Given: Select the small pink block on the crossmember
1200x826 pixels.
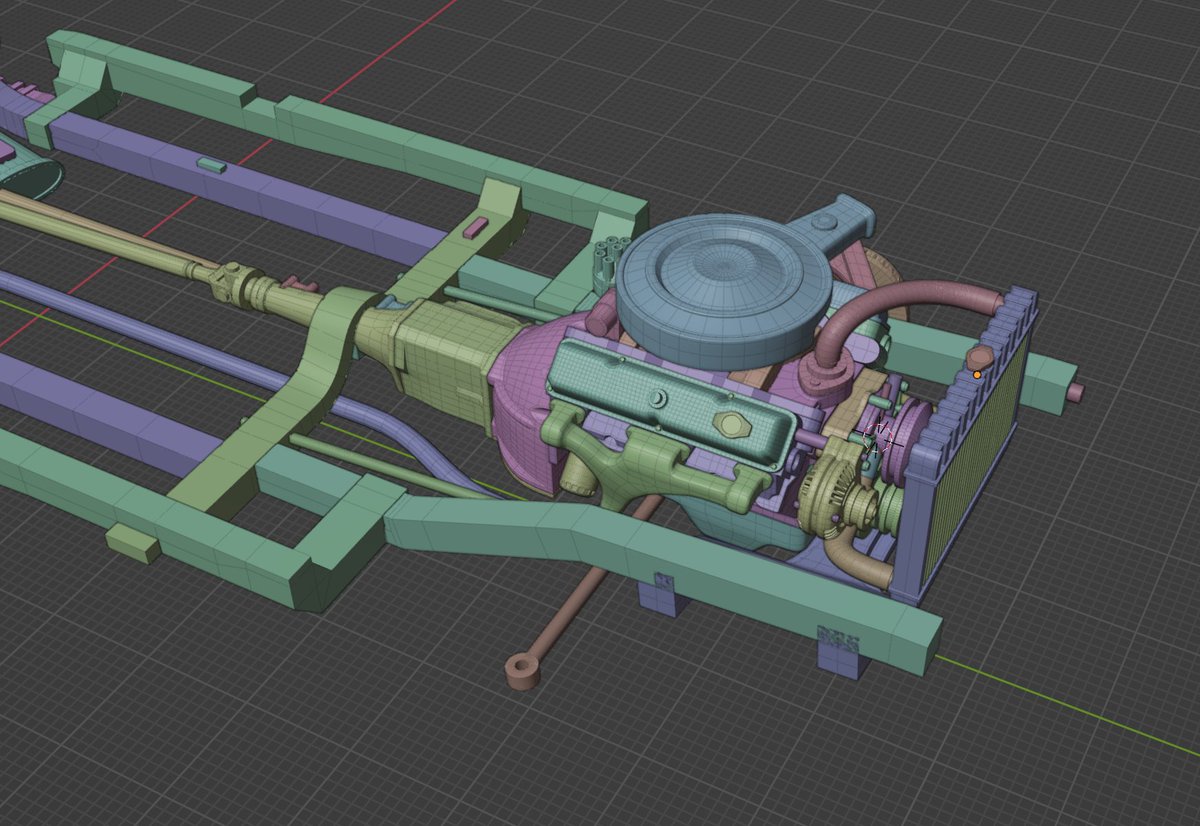Looking at the screenshot, I should [475, 227].
